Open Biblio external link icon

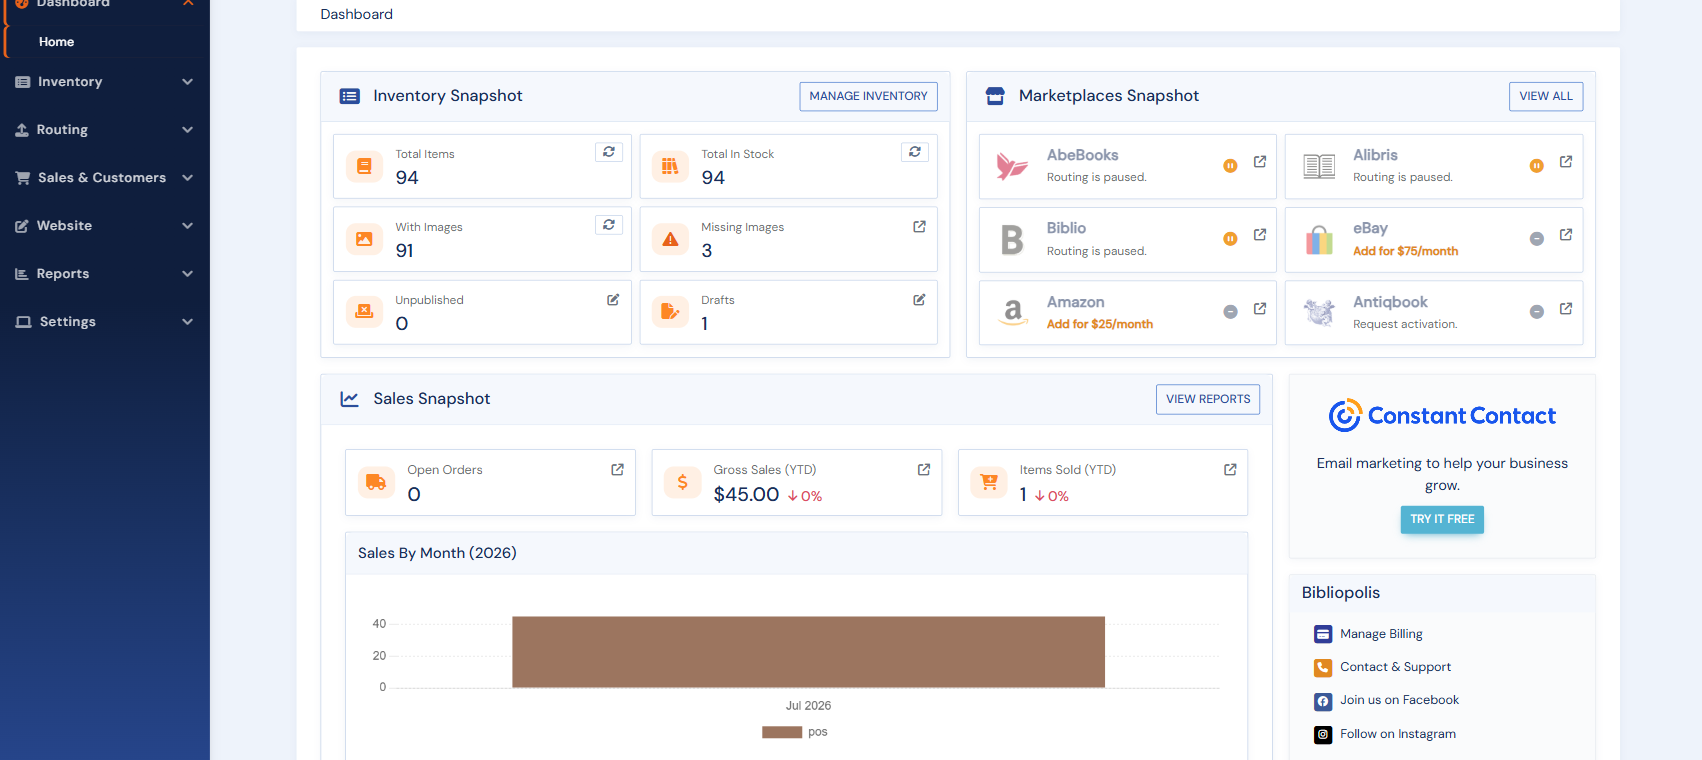[1260, 235]
